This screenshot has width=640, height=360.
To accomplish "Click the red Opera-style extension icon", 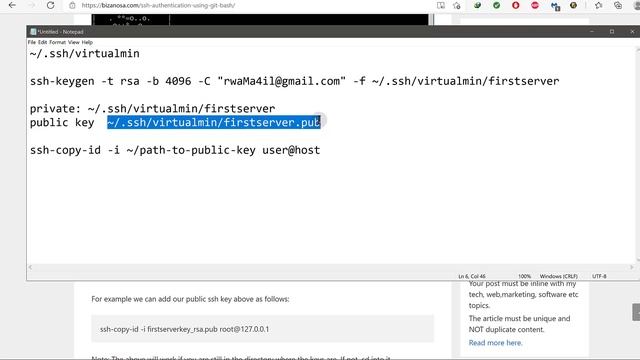I will click(x=516, y=5).
